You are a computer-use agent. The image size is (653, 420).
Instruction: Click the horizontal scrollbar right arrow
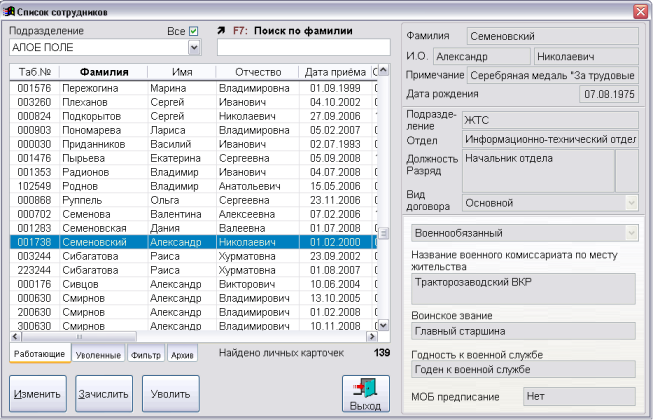(x=371, y=336)
